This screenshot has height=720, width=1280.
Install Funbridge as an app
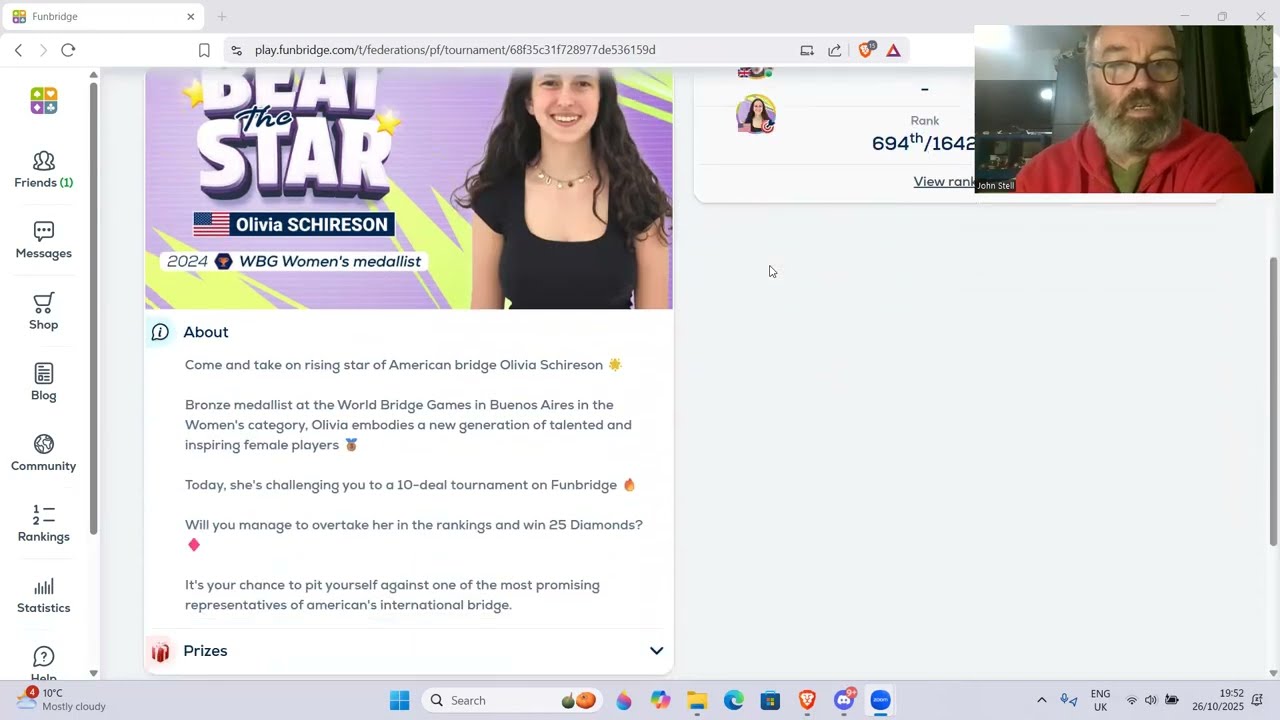pyautogui.click(x=807, y=50)
